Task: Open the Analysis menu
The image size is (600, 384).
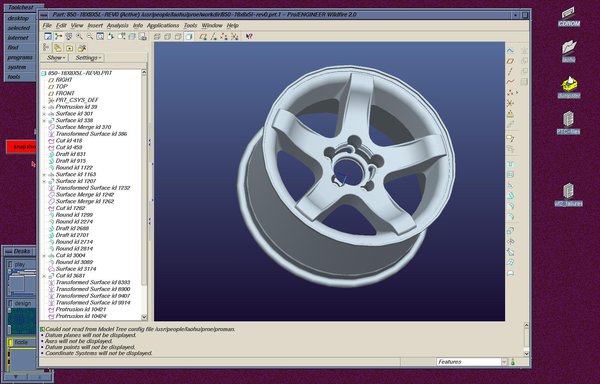Action: click(x=117, y=26)
